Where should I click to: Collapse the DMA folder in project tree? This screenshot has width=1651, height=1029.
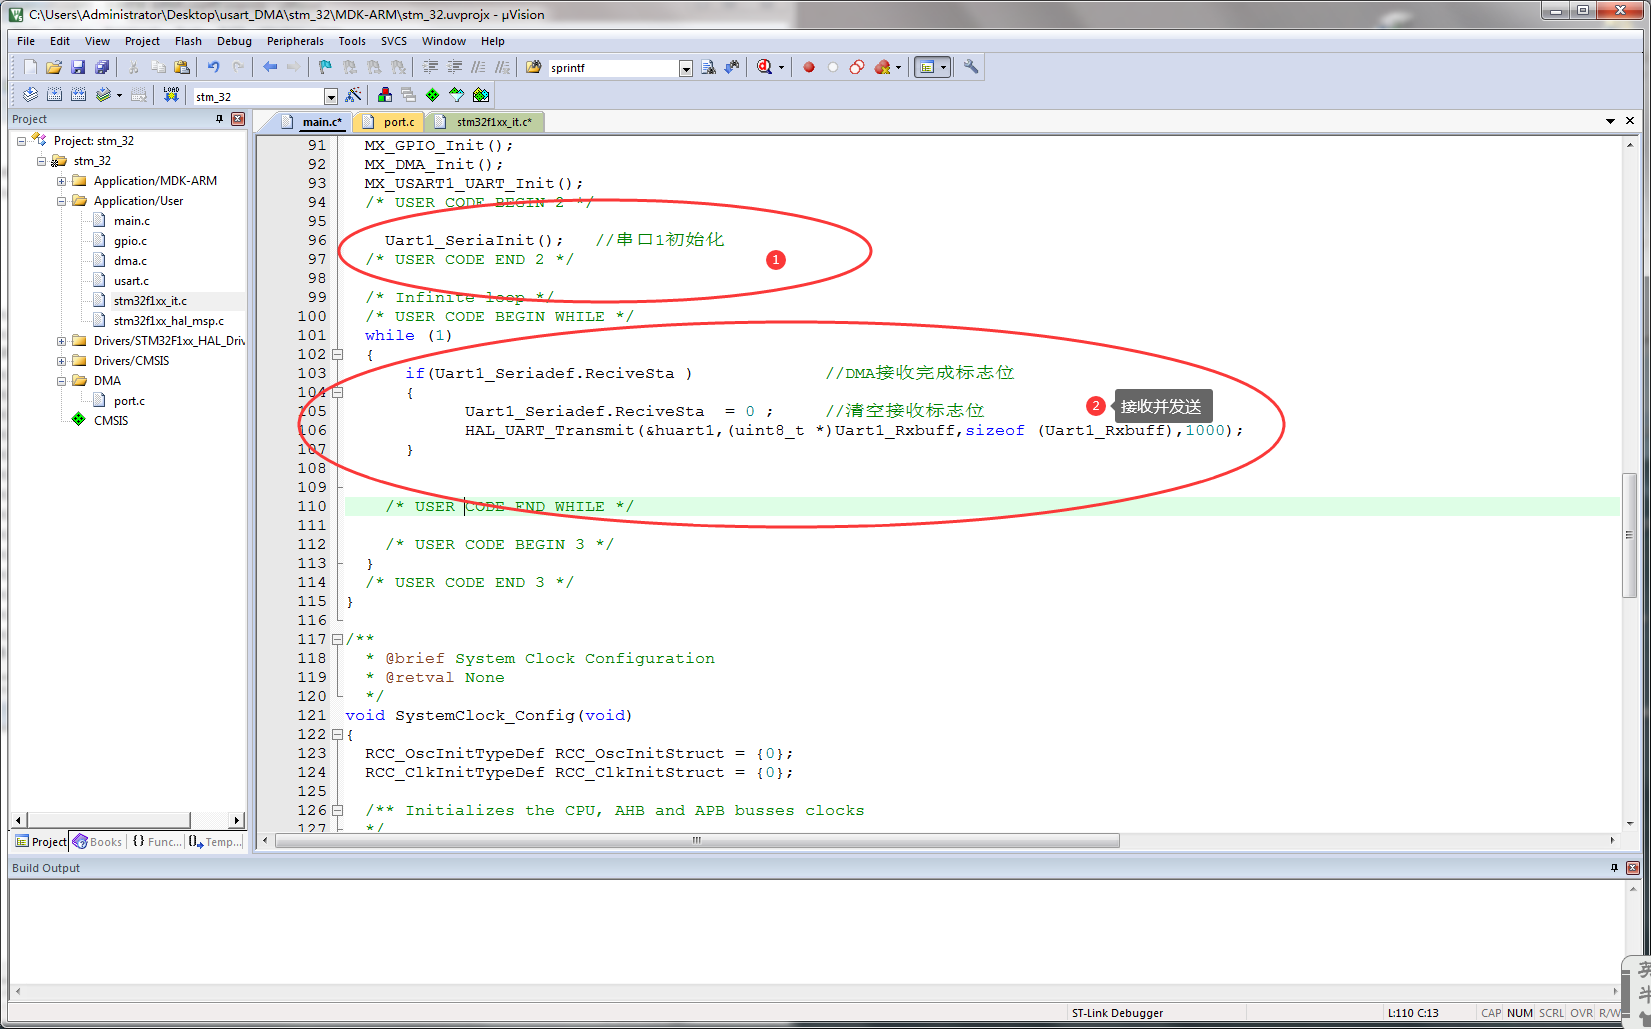pyautogui.click(x=62, y=381)
